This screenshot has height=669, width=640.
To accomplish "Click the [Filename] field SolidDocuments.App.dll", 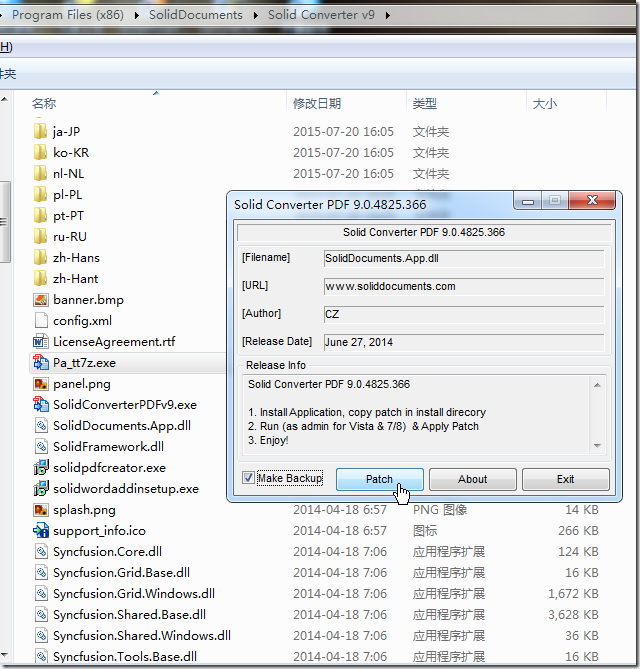I will pyautogui.click(x=464, y=258).
